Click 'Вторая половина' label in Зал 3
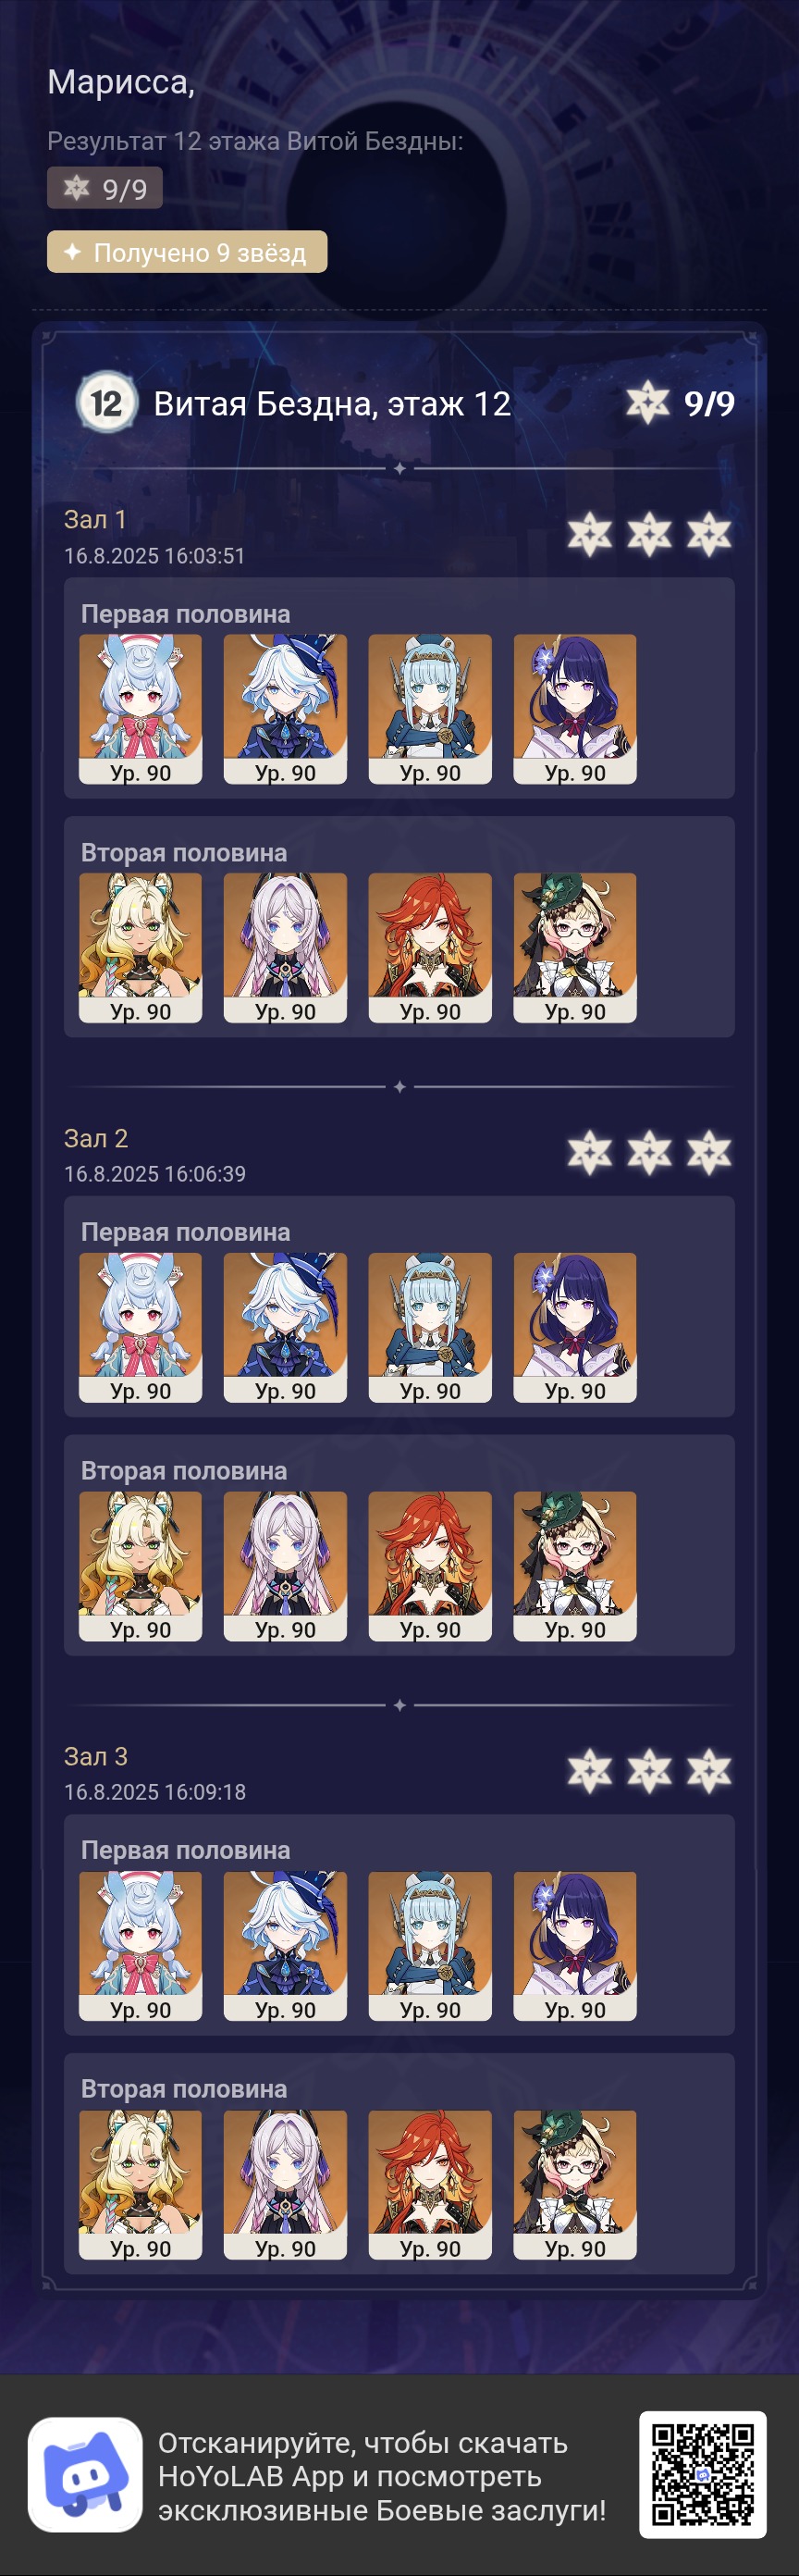Screen dimensions: 799x2576 (x=184, y=2088)
